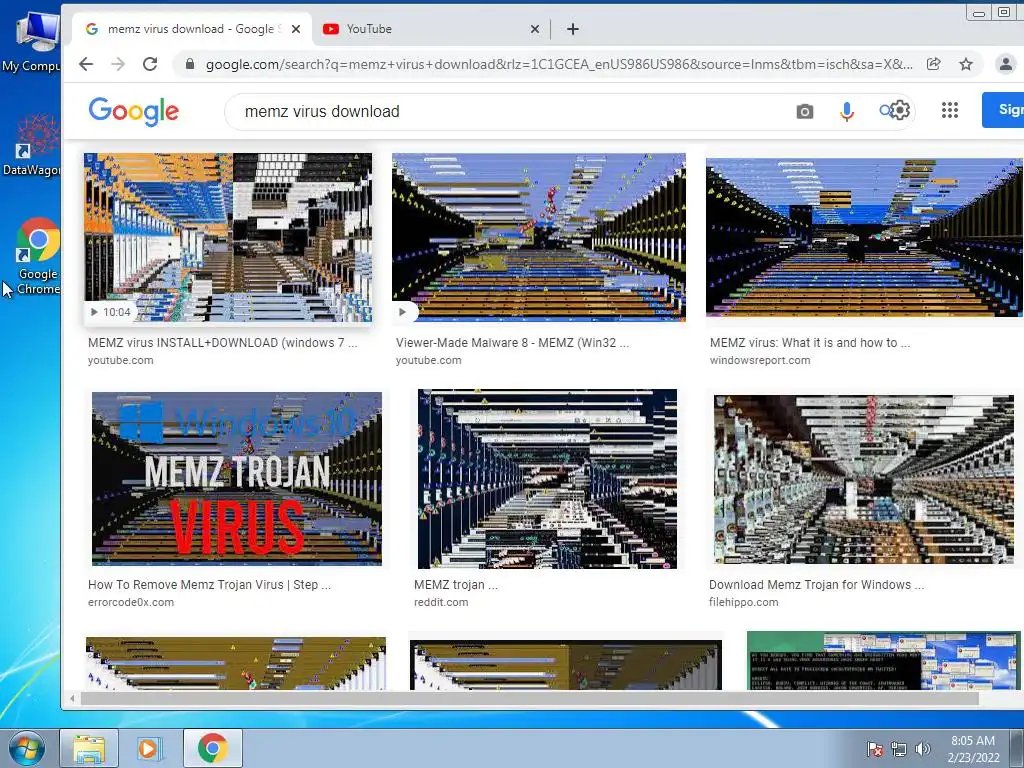Open the DataWagon desktop shortcut
The width and height of the screenshot is (1024, 768).
(x=31, y=145)
